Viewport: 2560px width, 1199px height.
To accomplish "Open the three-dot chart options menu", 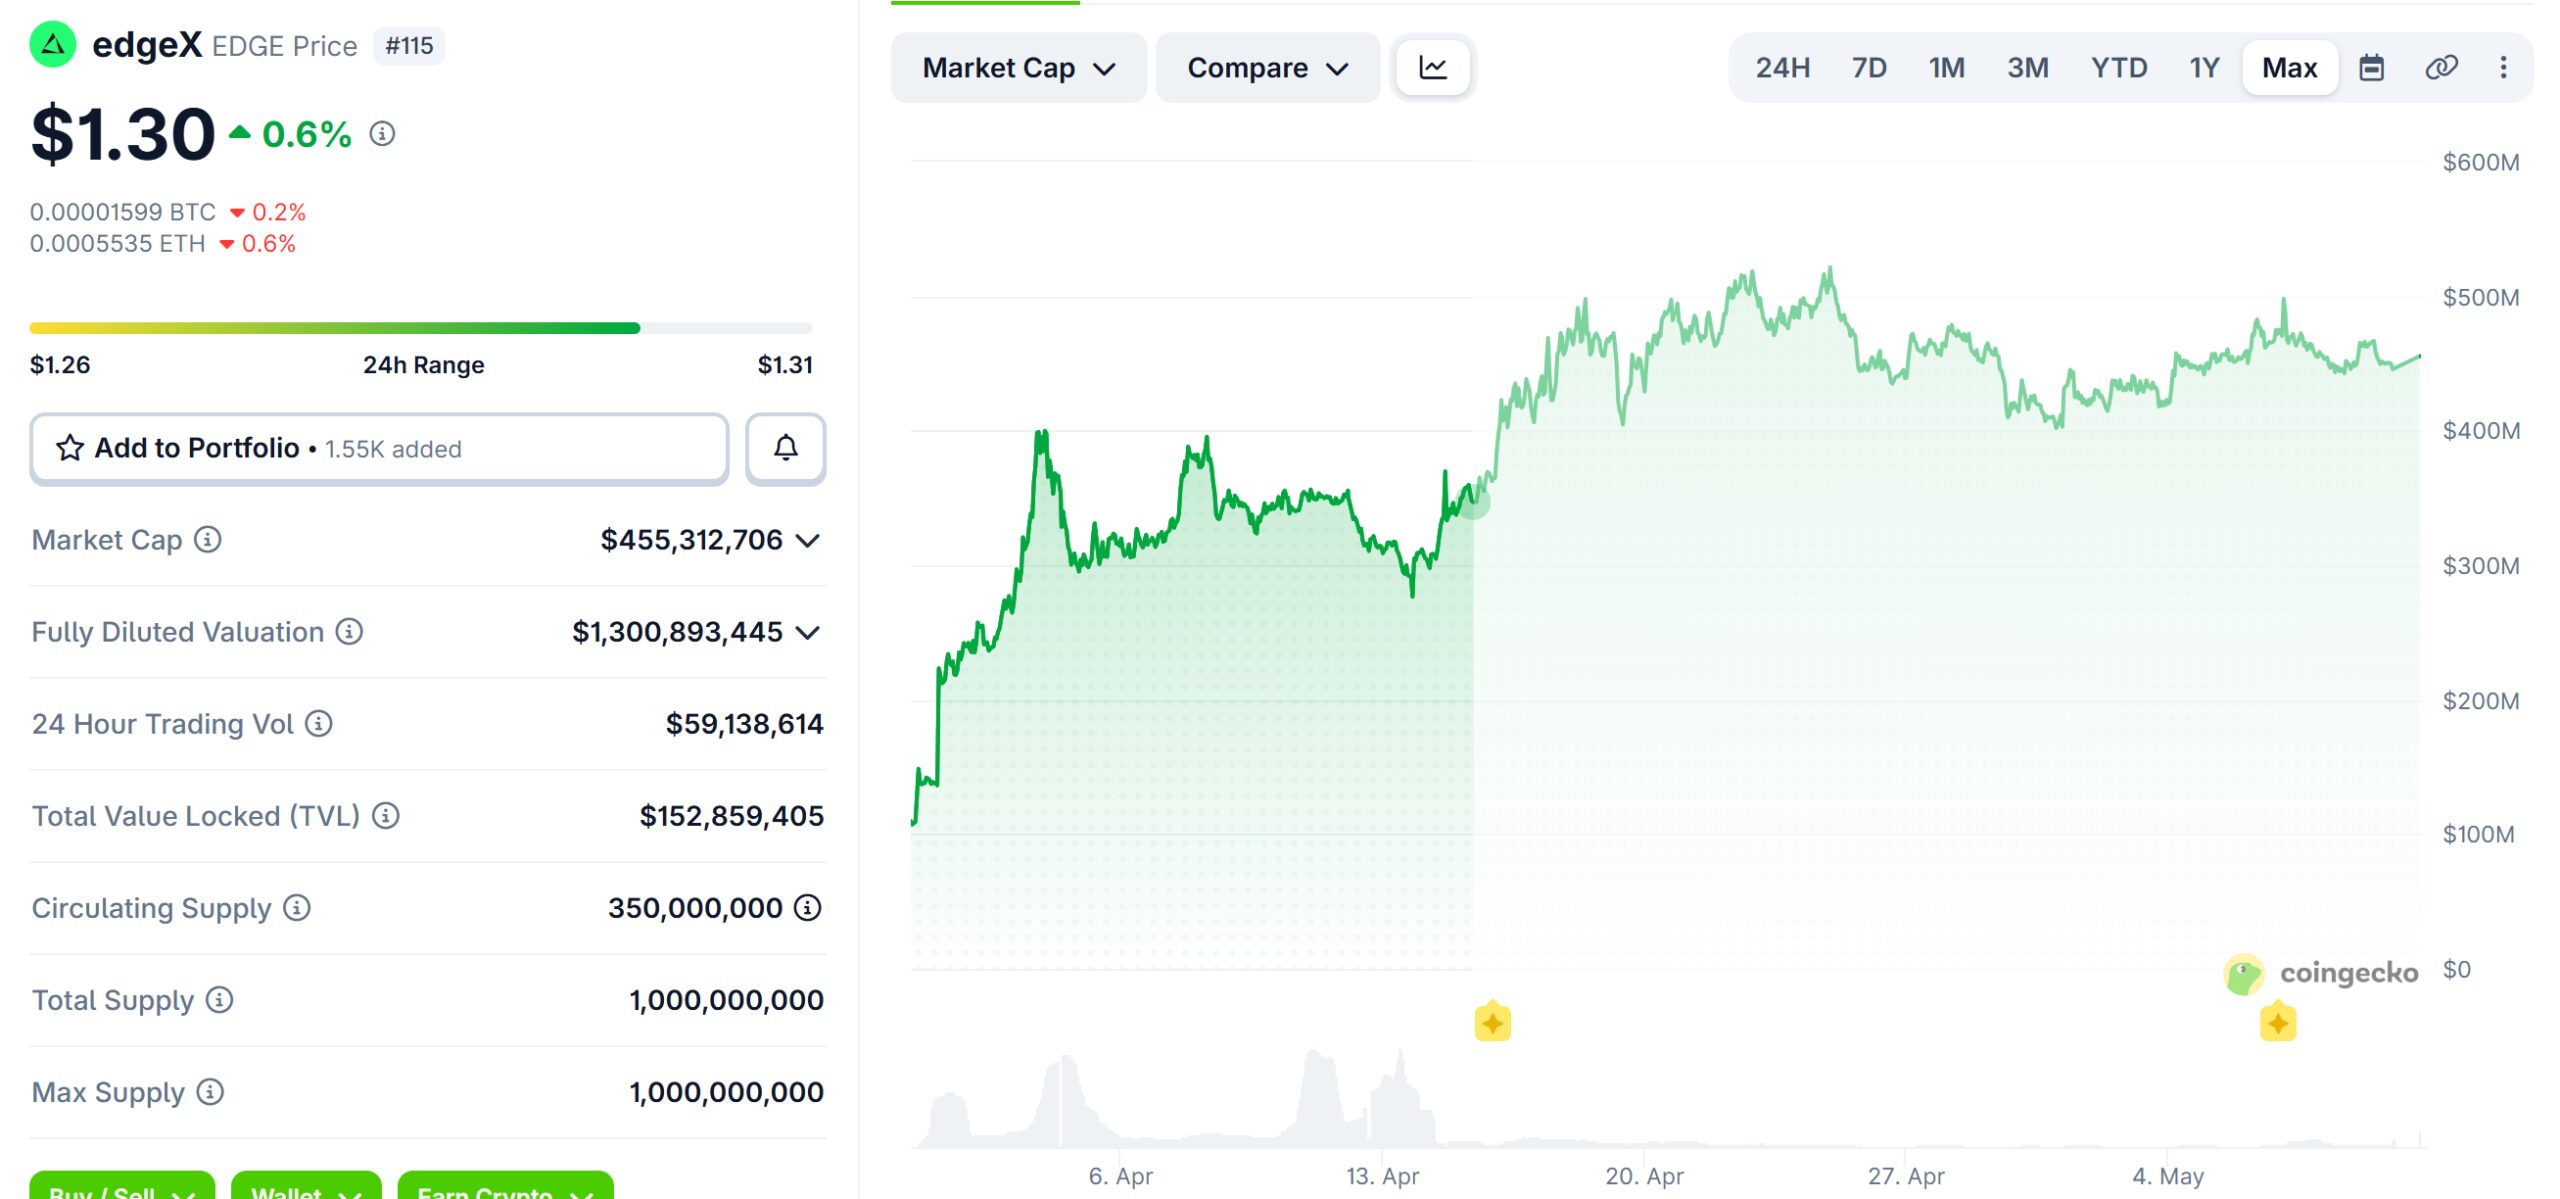I will point(2504,68).
